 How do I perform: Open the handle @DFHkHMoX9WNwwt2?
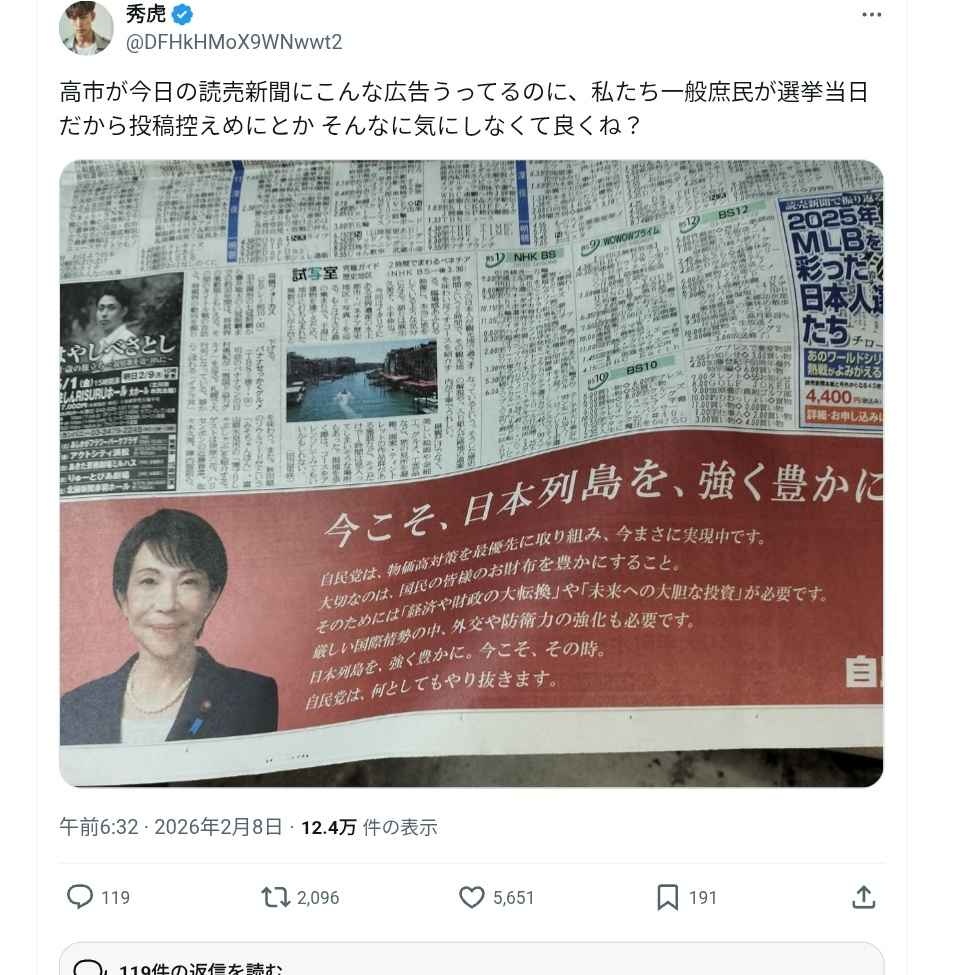pos(234,42)
